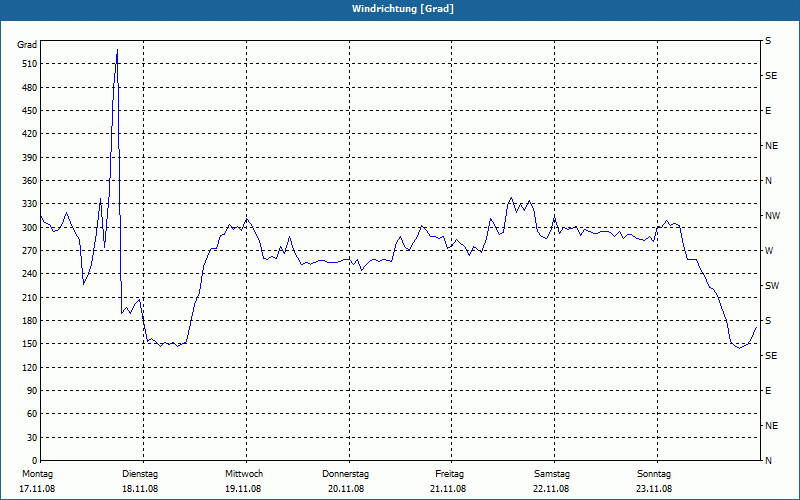Click the 270 degree axis label
Image resolution: width=800 pixels, height=500 pixels.
point(30,251)
